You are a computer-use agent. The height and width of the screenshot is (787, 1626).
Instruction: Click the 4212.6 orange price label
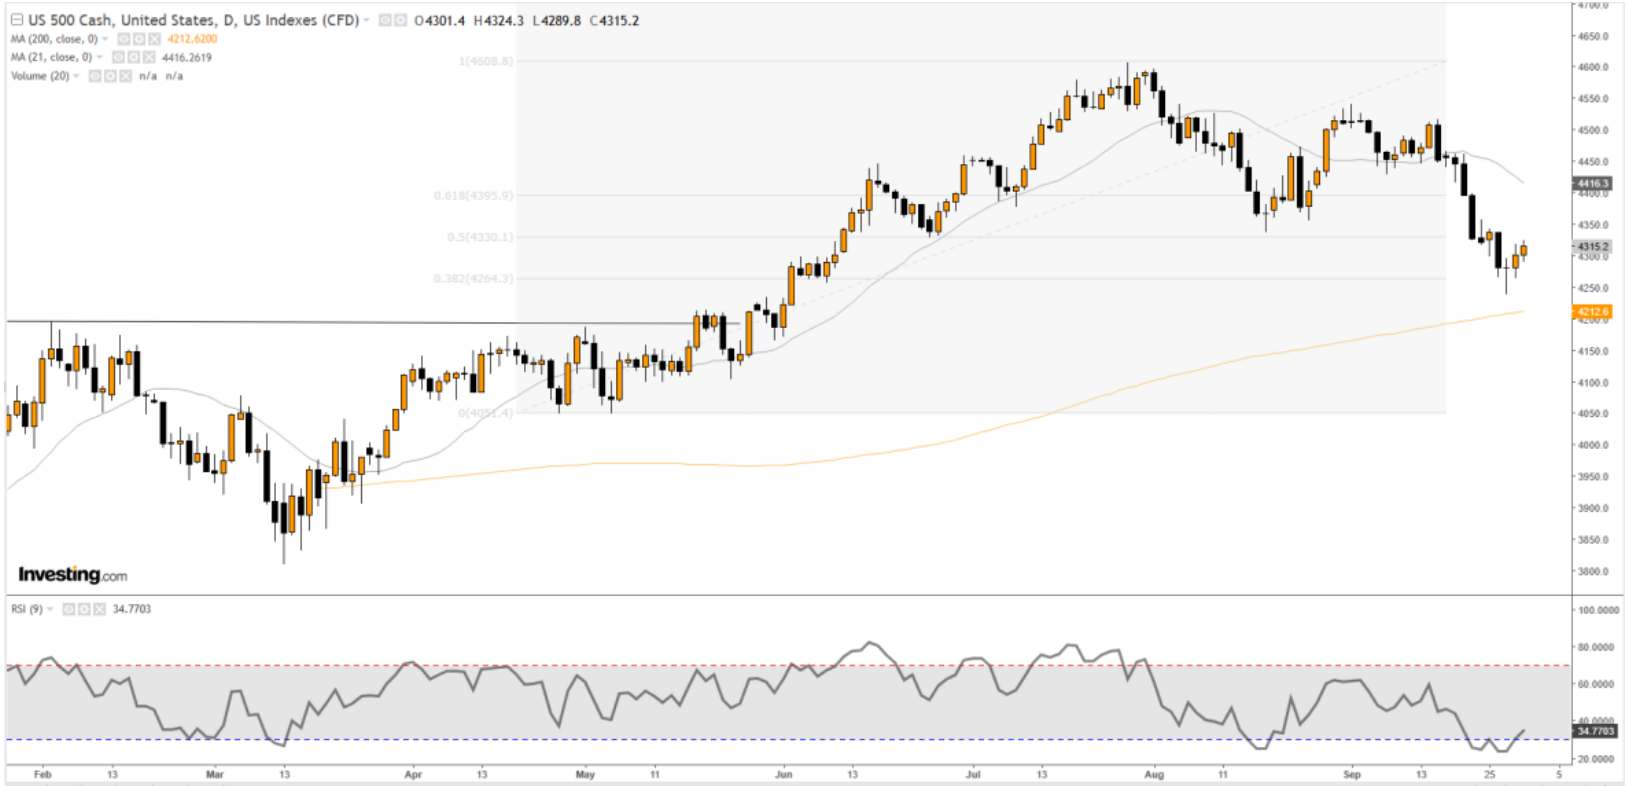tap(1592, 312)
